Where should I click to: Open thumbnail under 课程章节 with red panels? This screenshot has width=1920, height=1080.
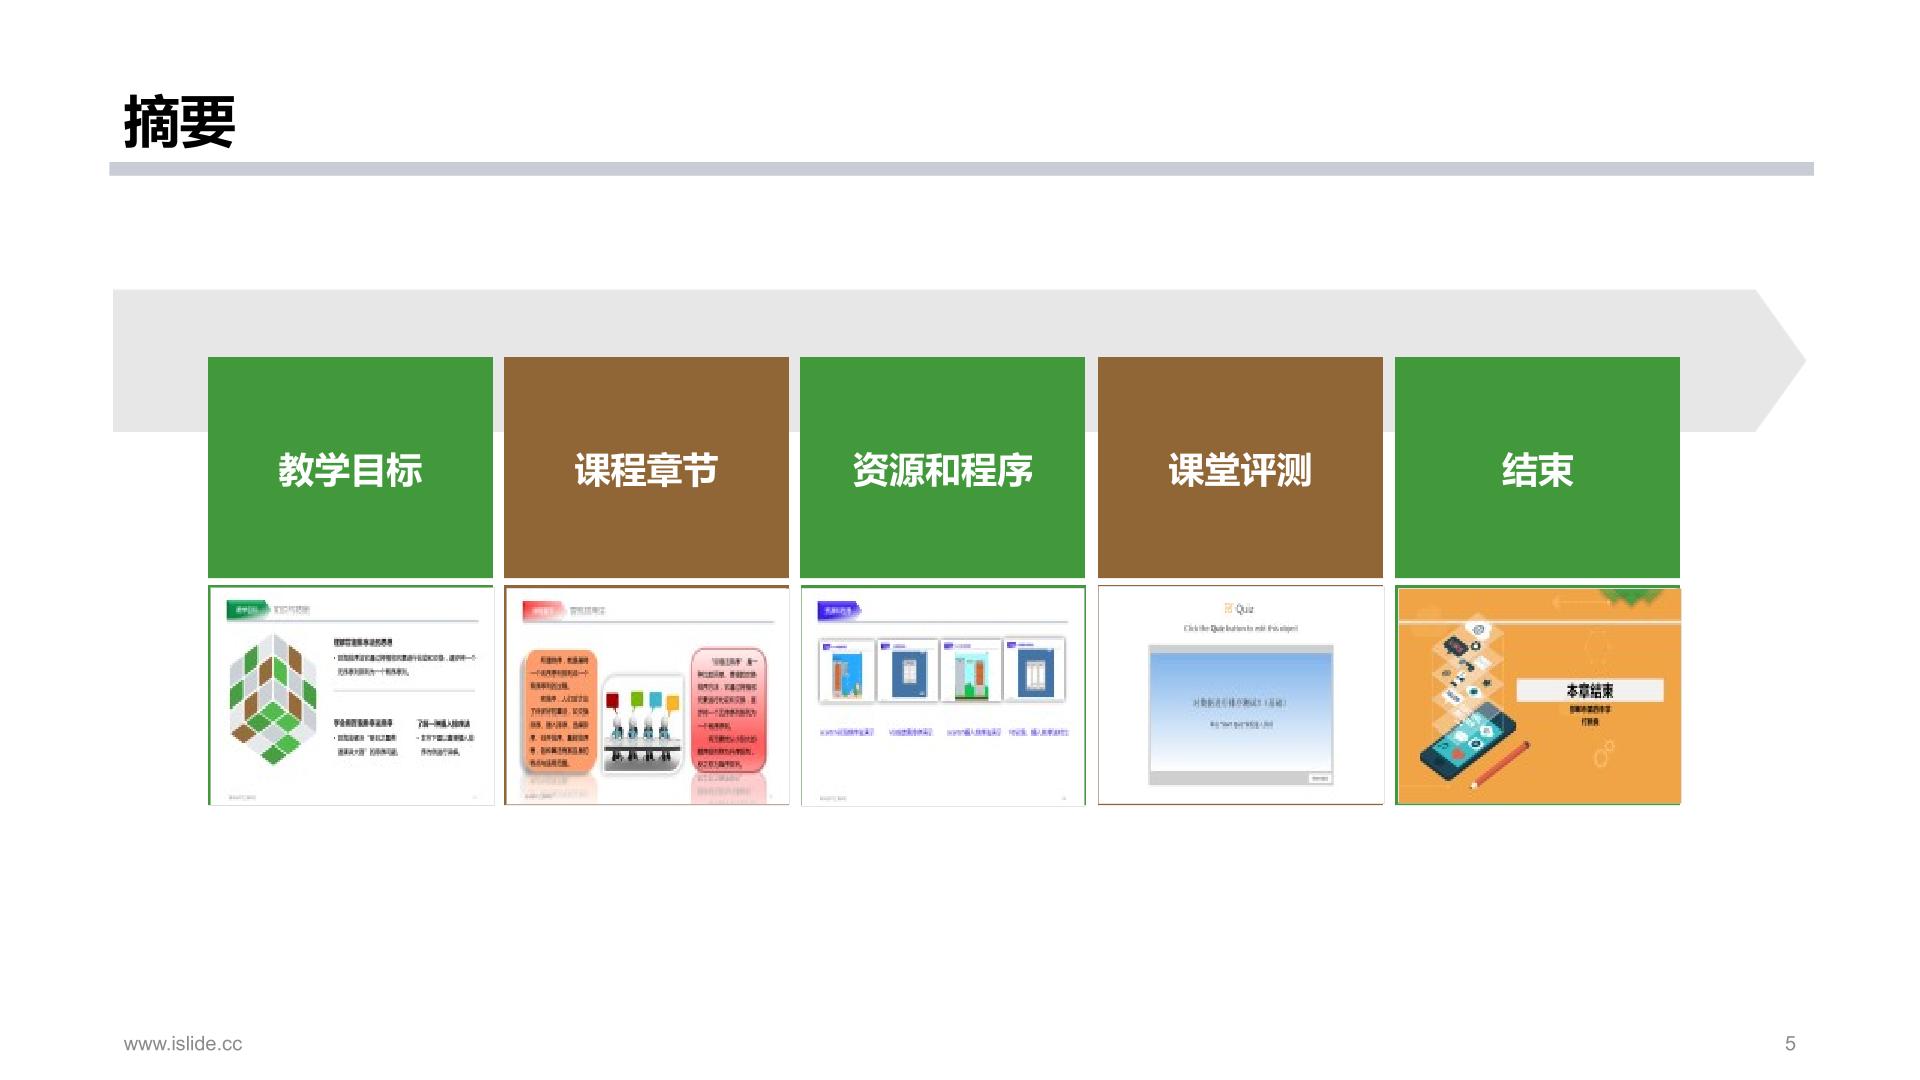647,695
